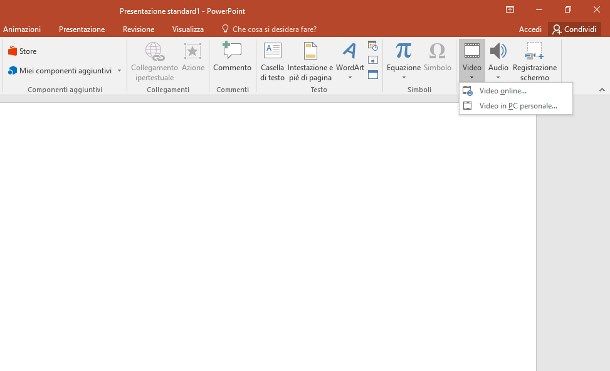Close the PowerPoint window
The height and width of the screenshot is (371, 610).
point(596,10)
